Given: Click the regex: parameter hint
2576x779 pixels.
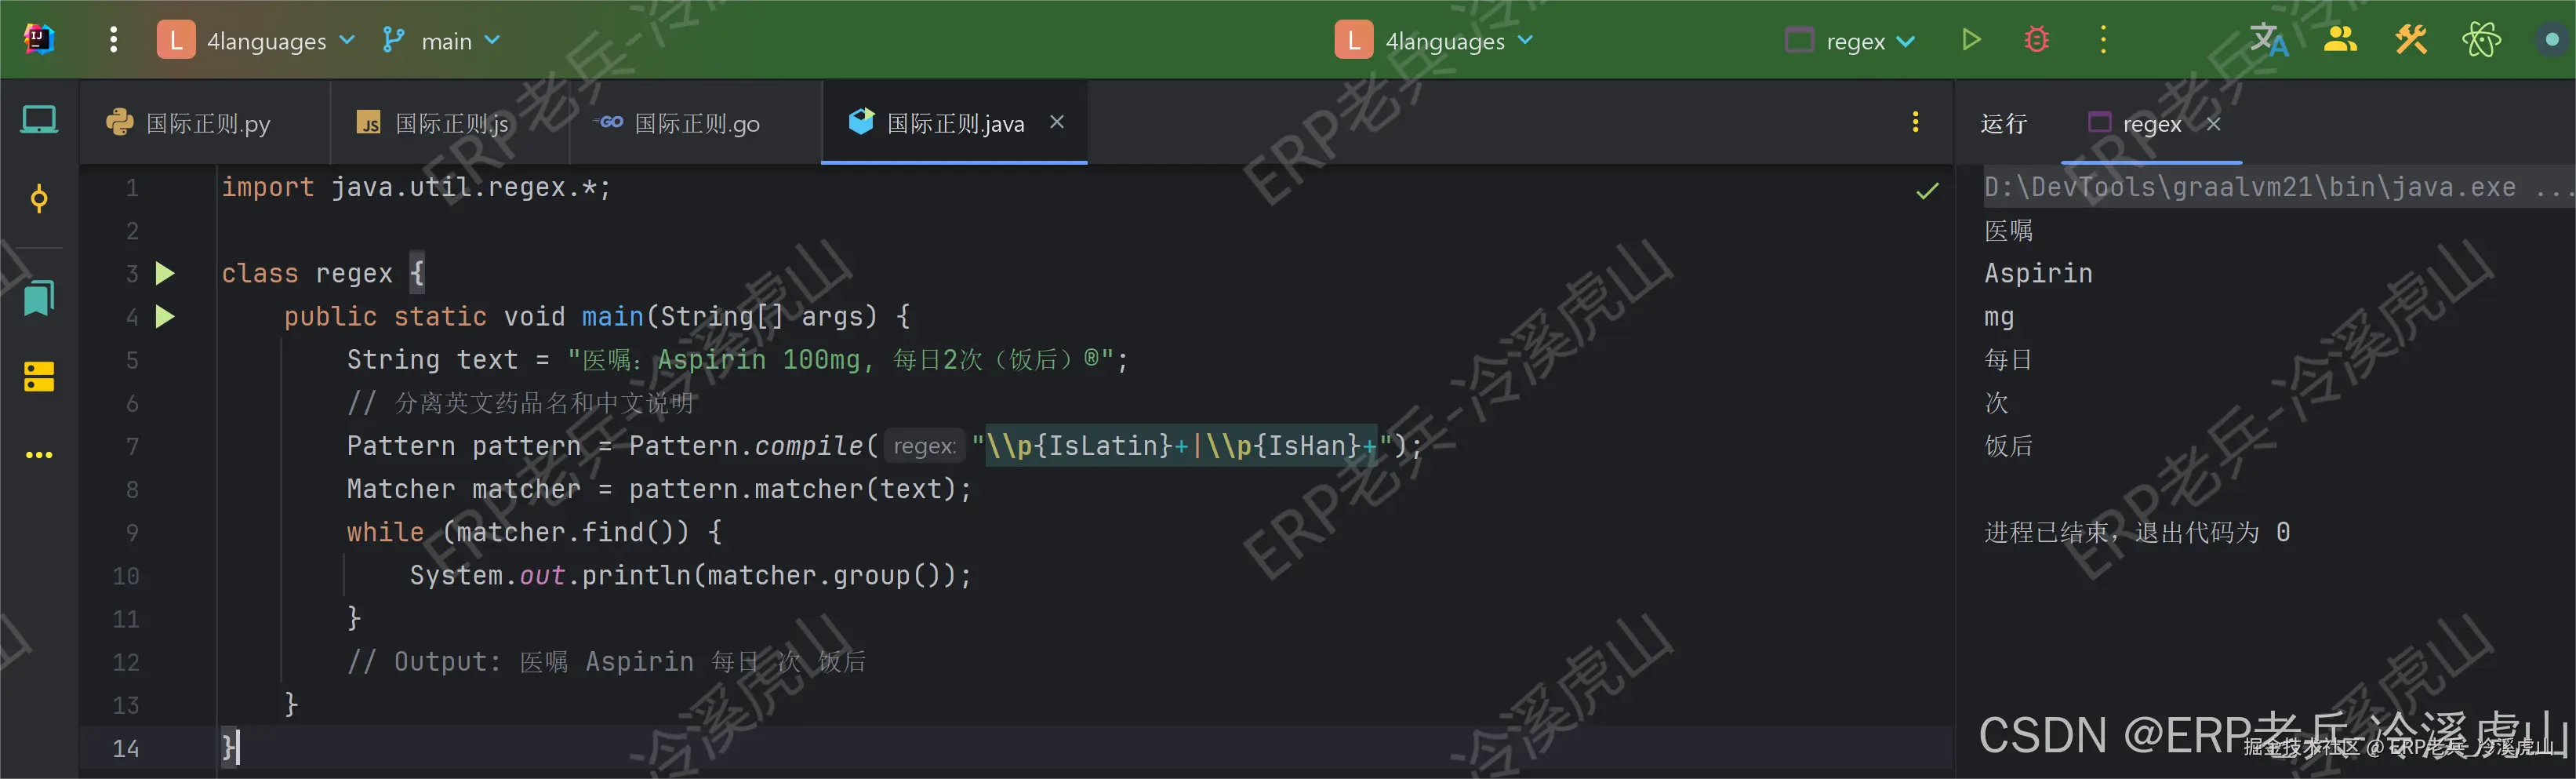Looking at the screenshot, I should click(924, 446).
